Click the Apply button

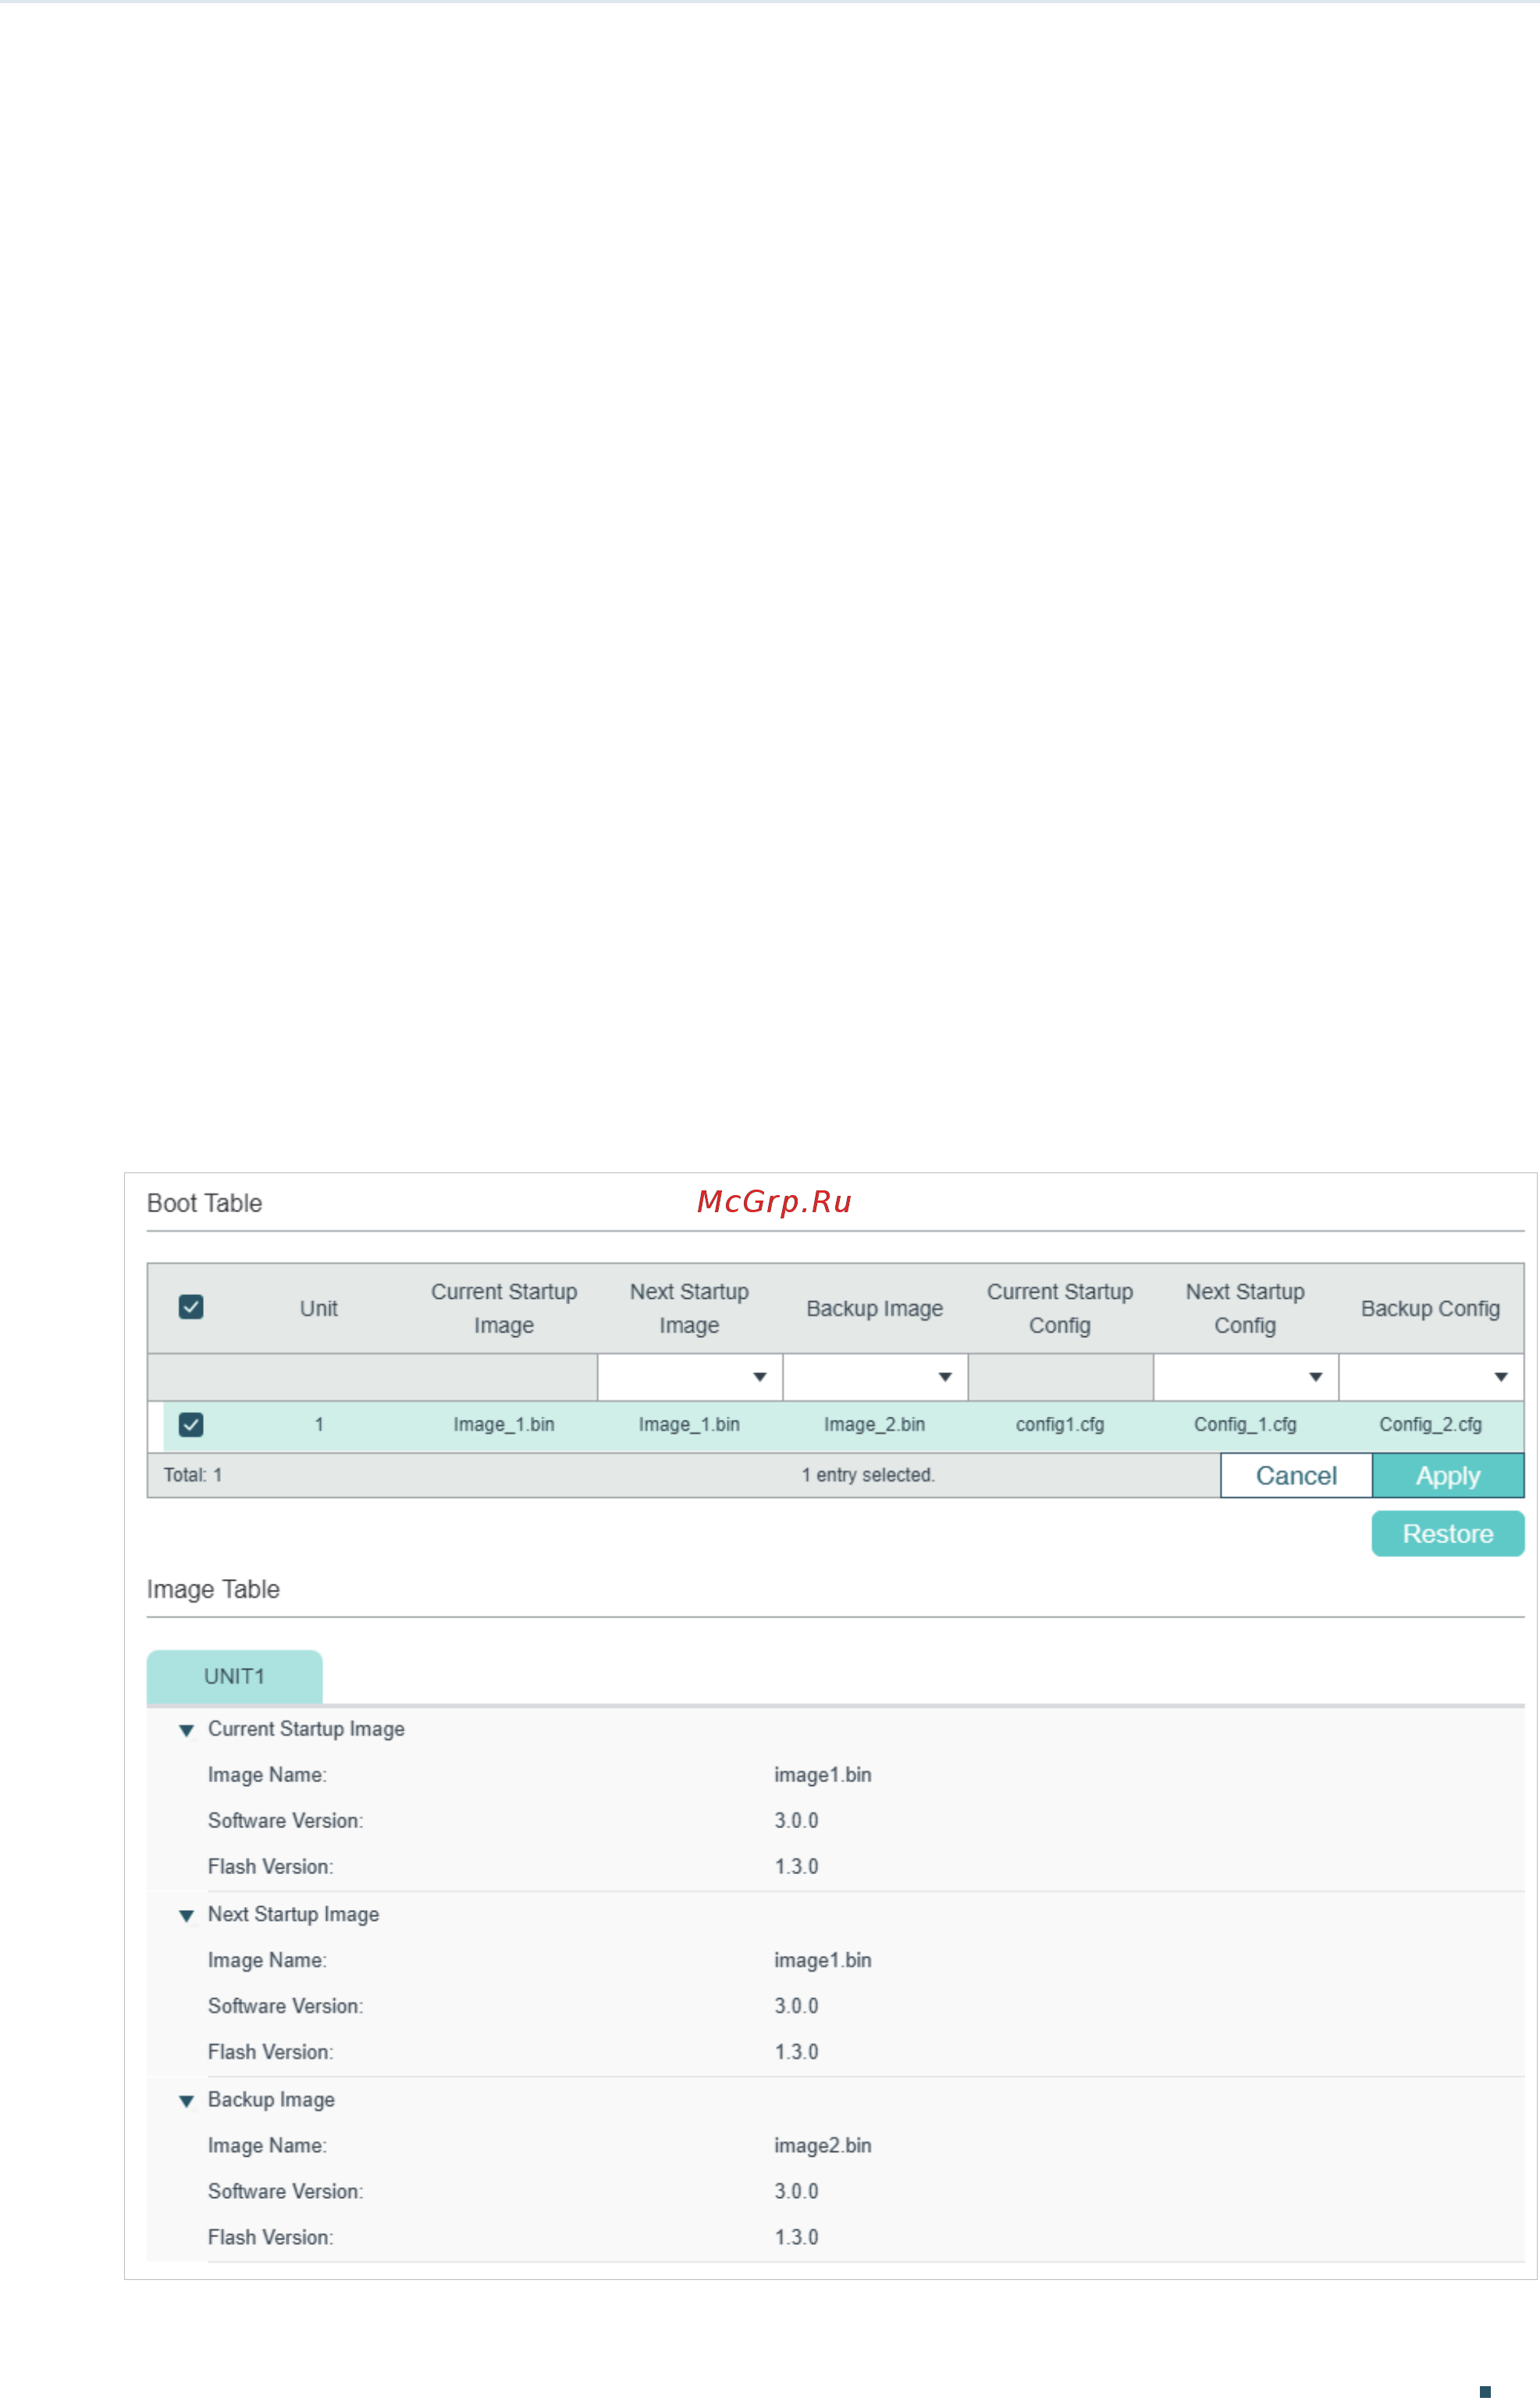[x=1448, y=1475]
